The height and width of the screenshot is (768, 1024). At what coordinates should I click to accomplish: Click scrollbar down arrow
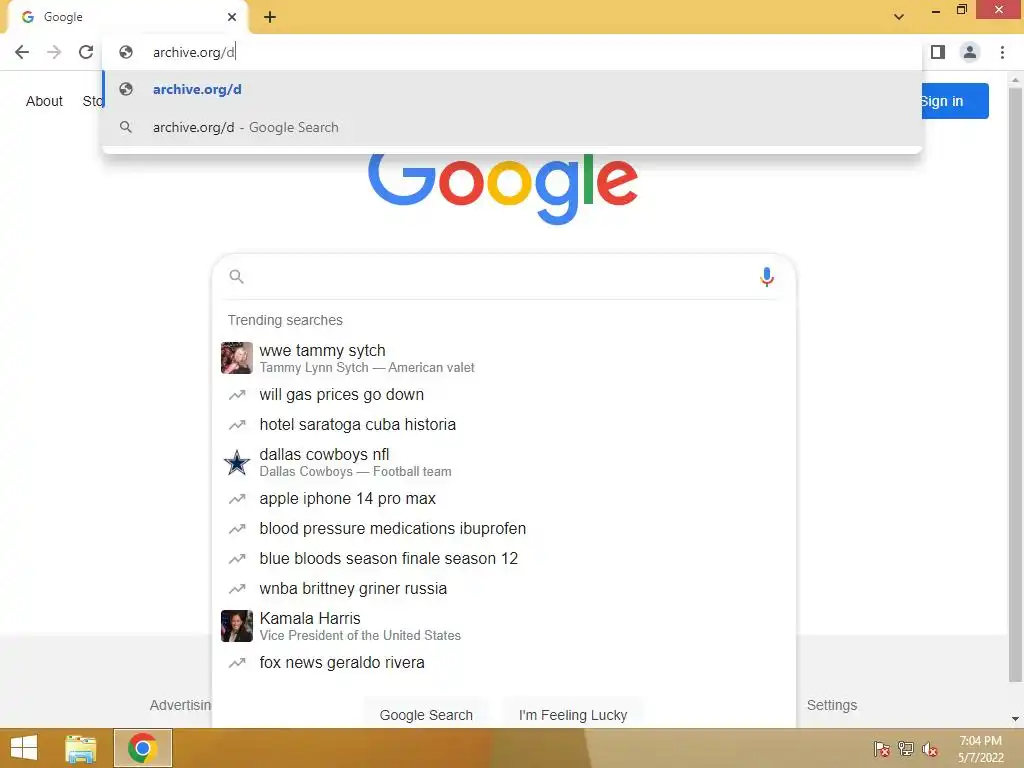(1015, 719)
